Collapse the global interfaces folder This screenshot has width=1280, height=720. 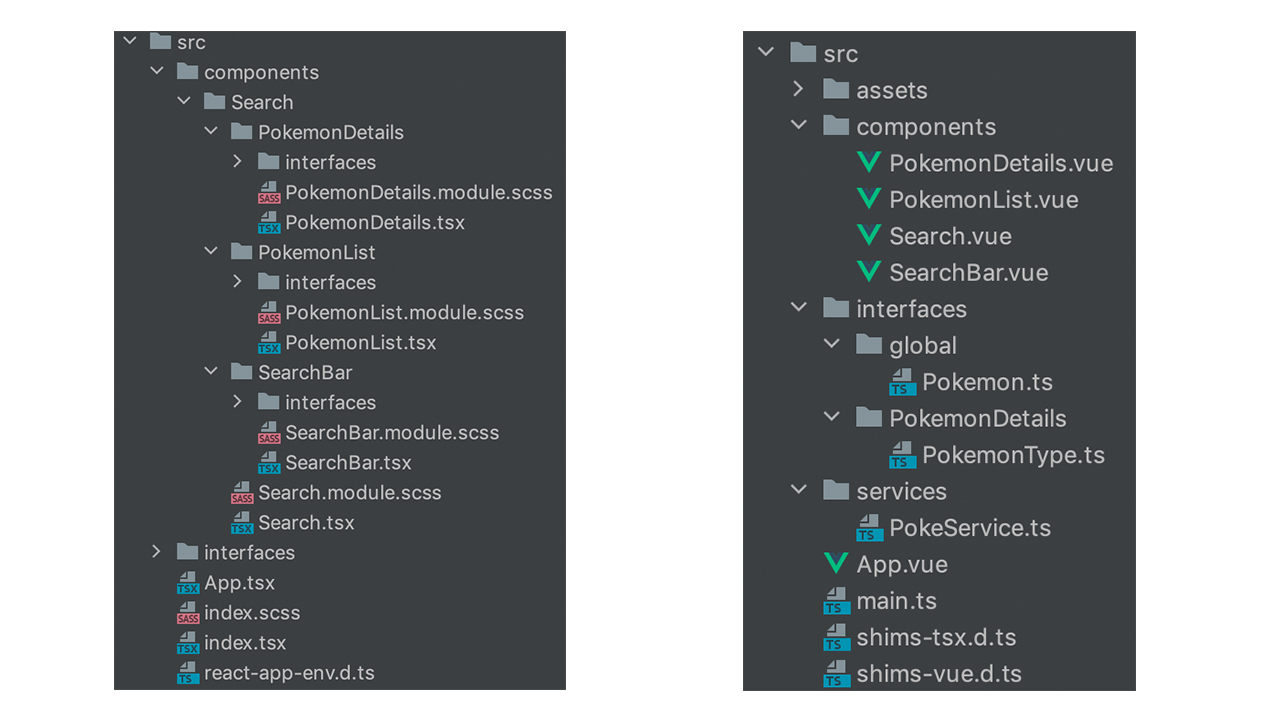[x=831, y=345]
